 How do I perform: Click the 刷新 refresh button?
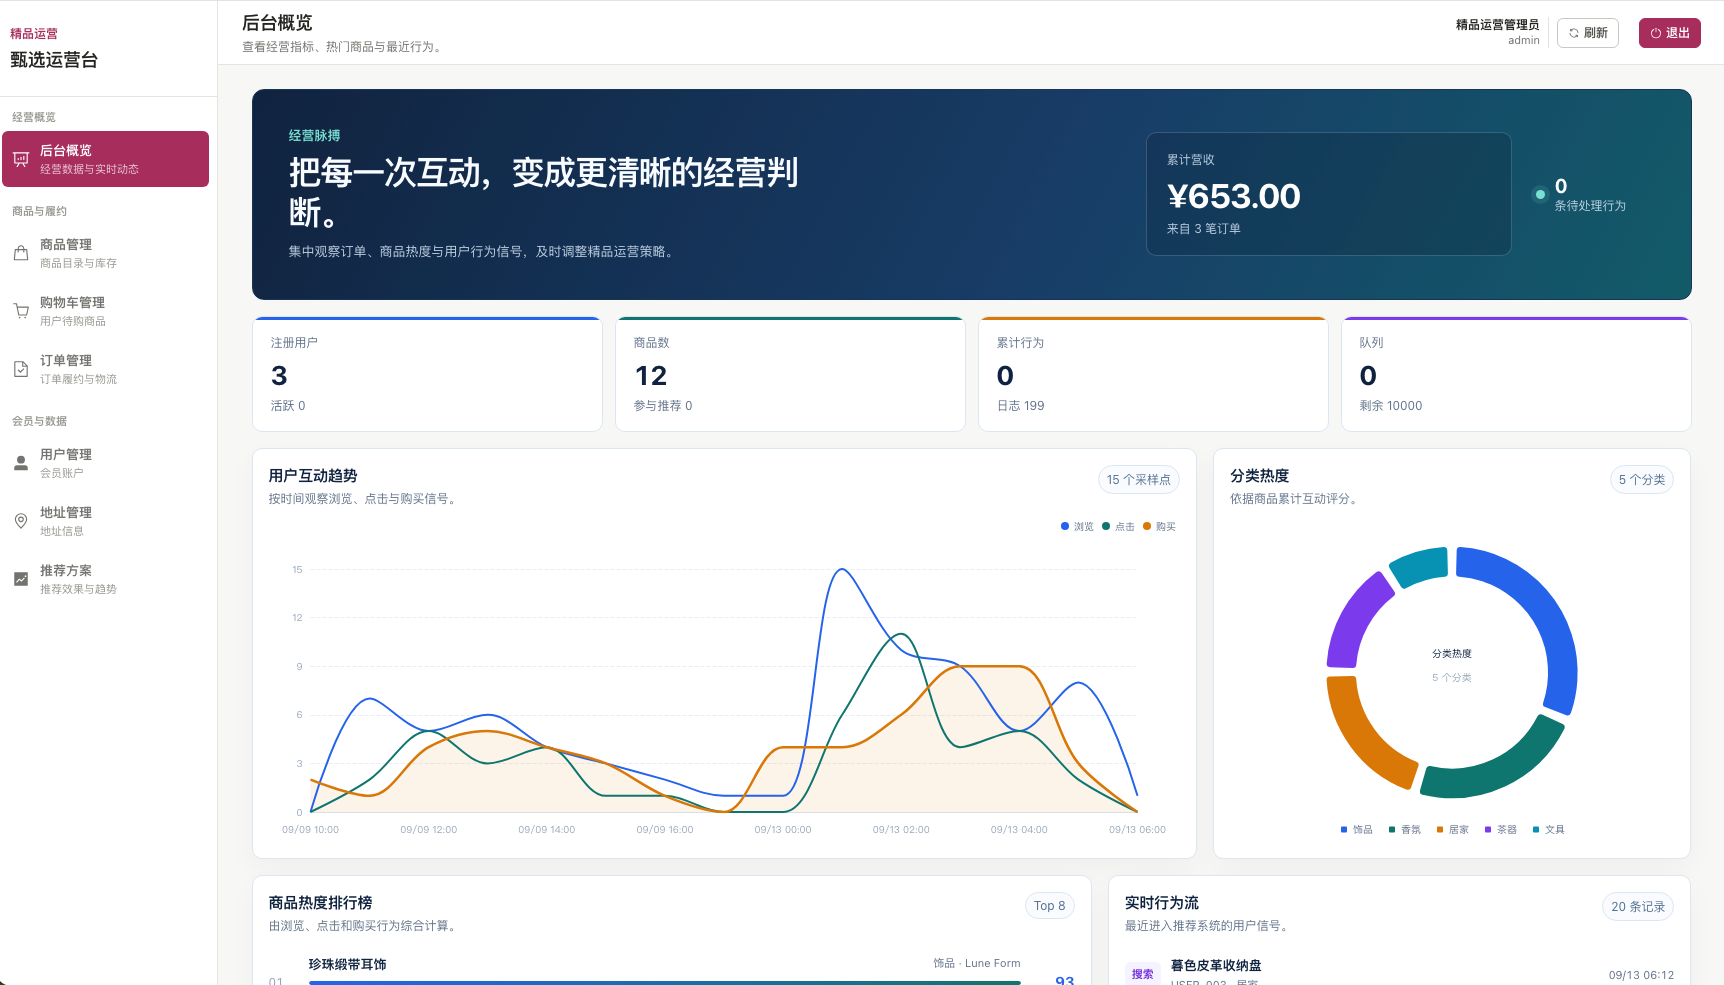tap(1588, 33)
